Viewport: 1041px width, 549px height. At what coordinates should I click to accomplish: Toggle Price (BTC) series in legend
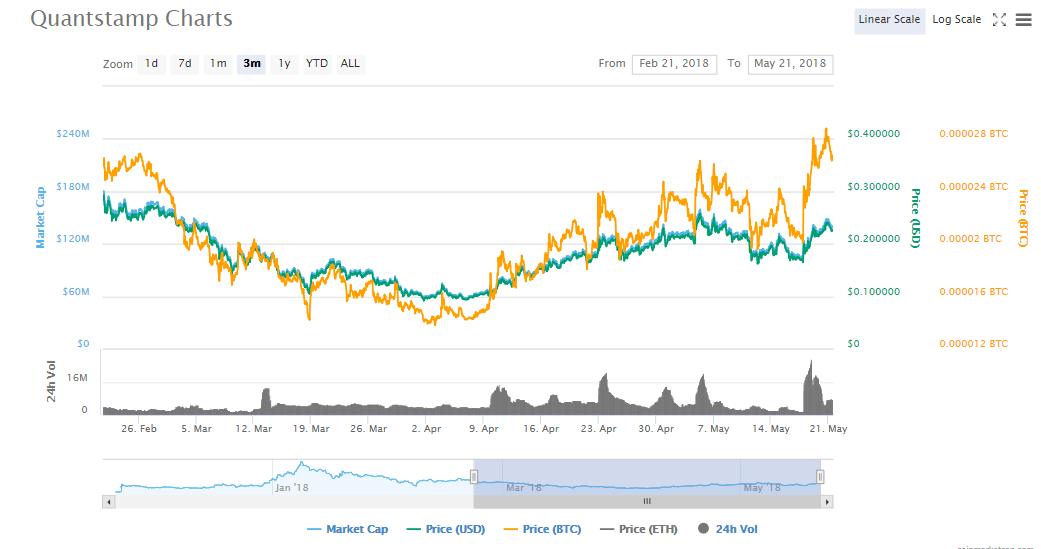[x=541, y=529]
